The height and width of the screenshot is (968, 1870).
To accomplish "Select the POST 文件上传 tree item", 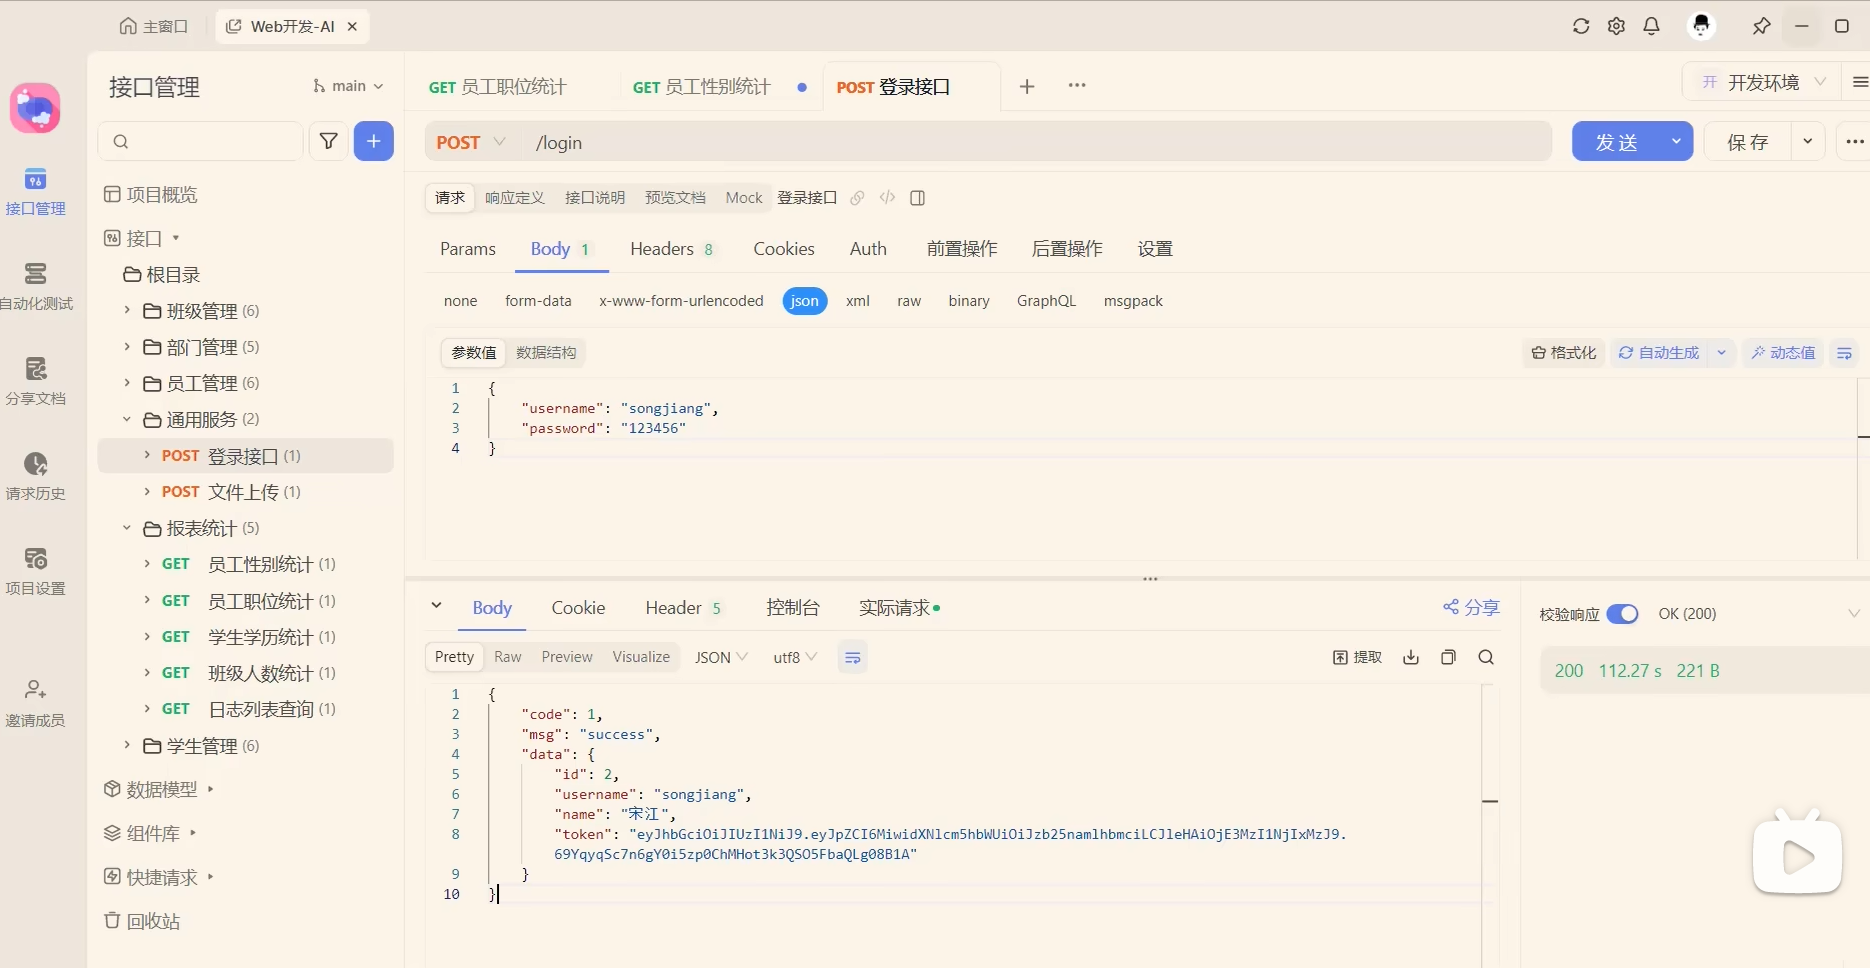I will (246, 492).
